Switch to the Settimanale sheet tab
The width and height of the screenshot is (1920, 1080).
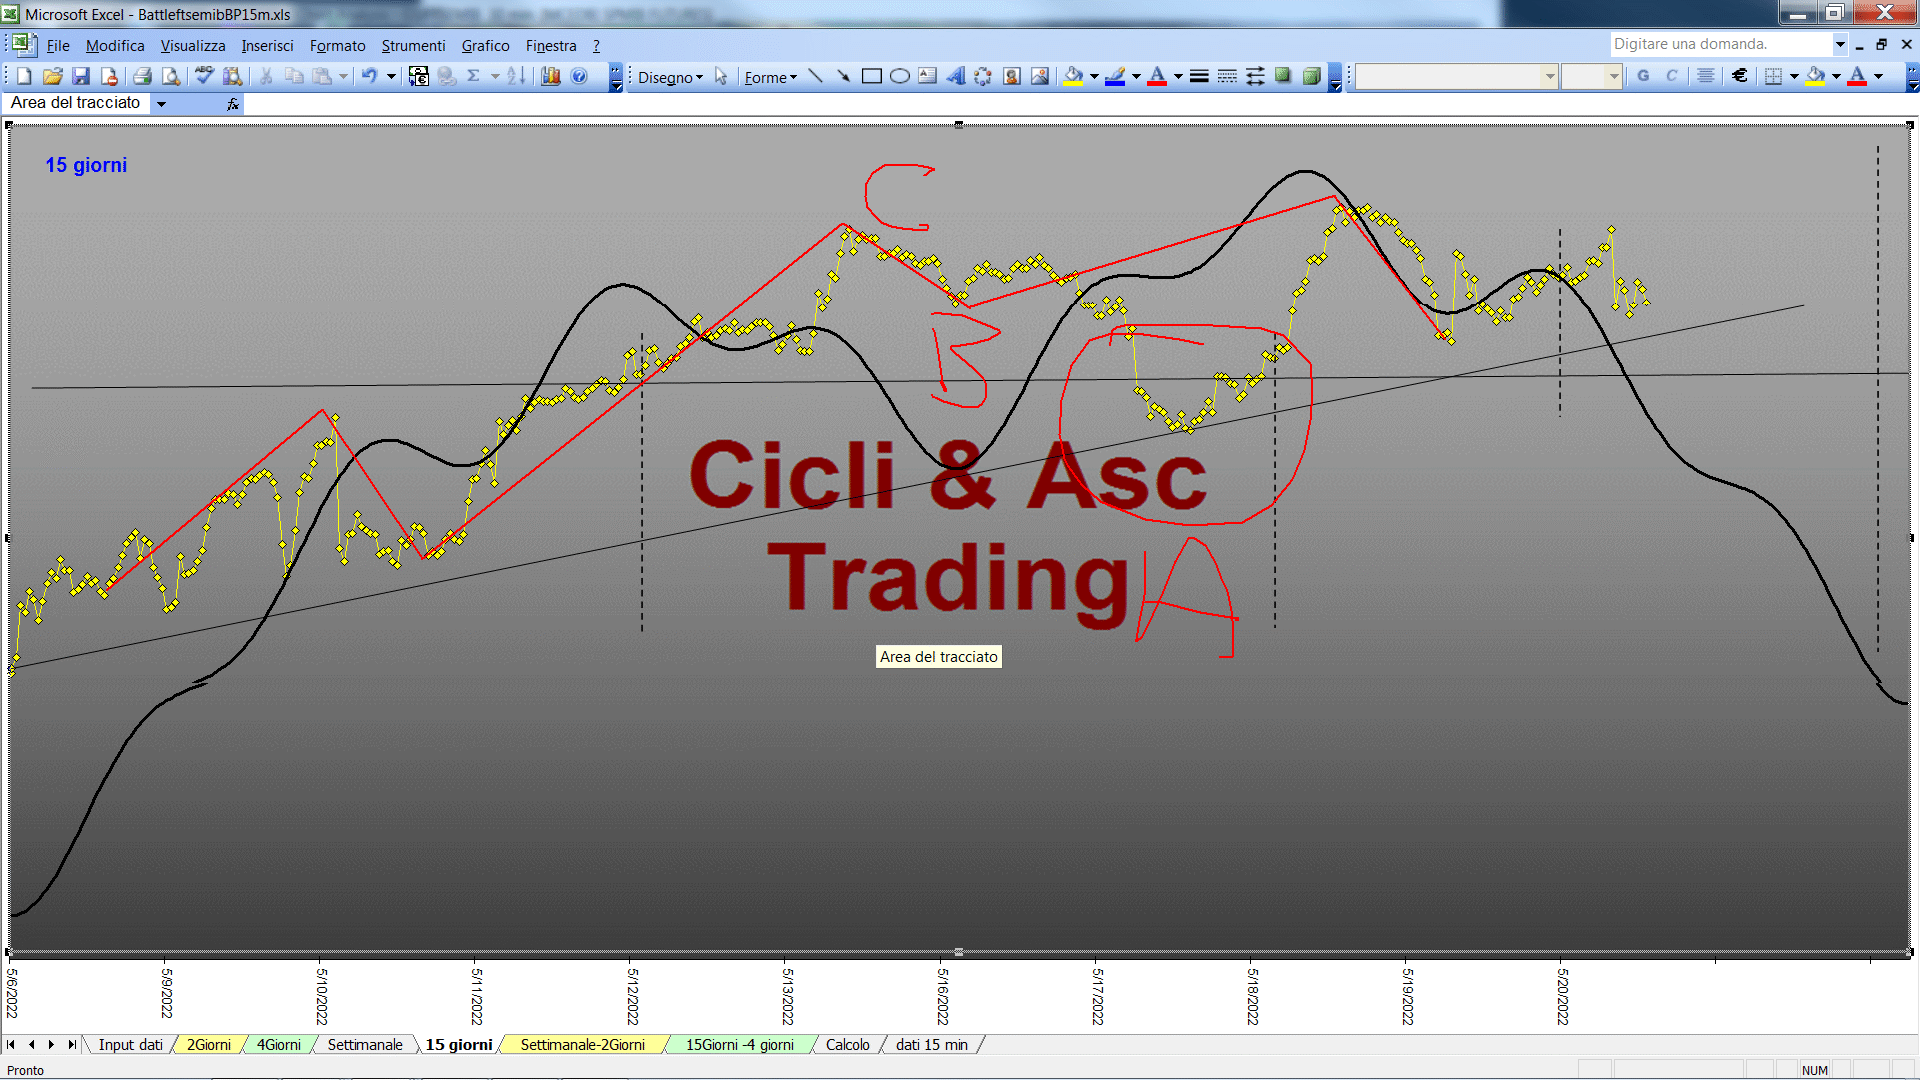point(365,1044)
